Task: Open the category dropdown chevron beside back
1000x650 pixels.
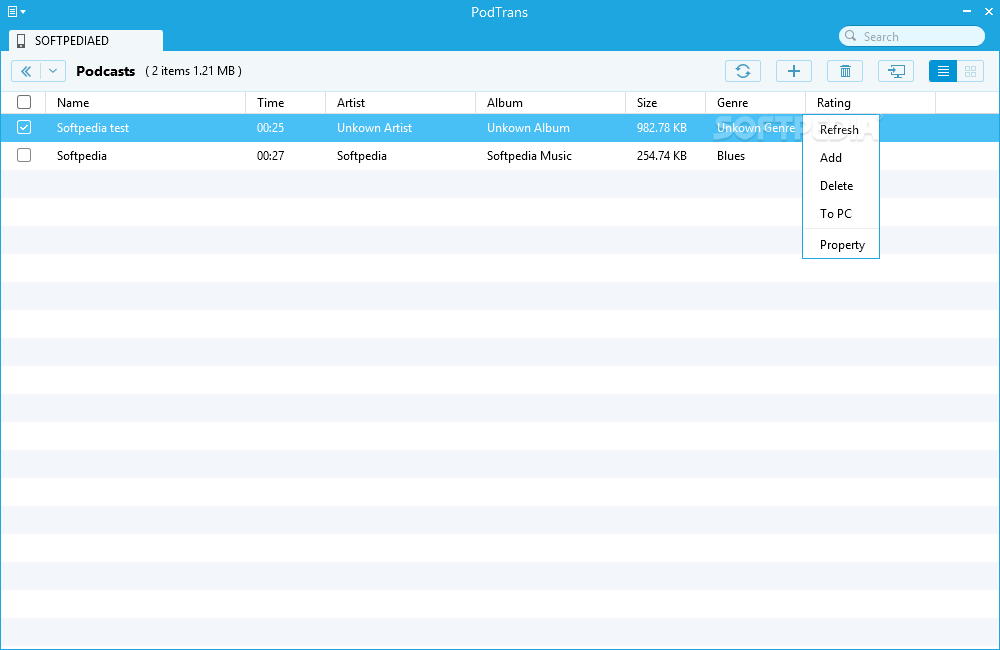Action: coord(53,71)
